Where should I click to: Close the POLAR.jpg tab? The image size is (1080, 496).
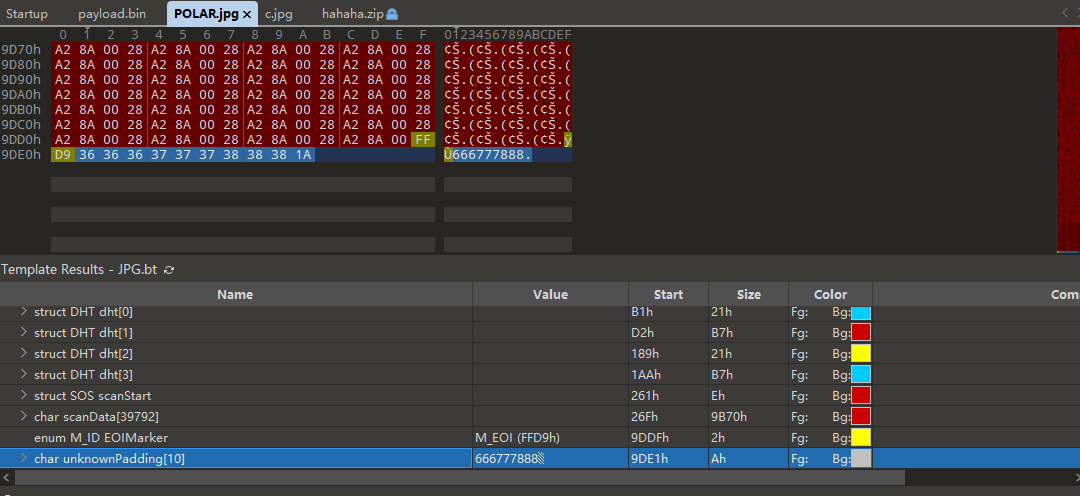click(247, 14)
